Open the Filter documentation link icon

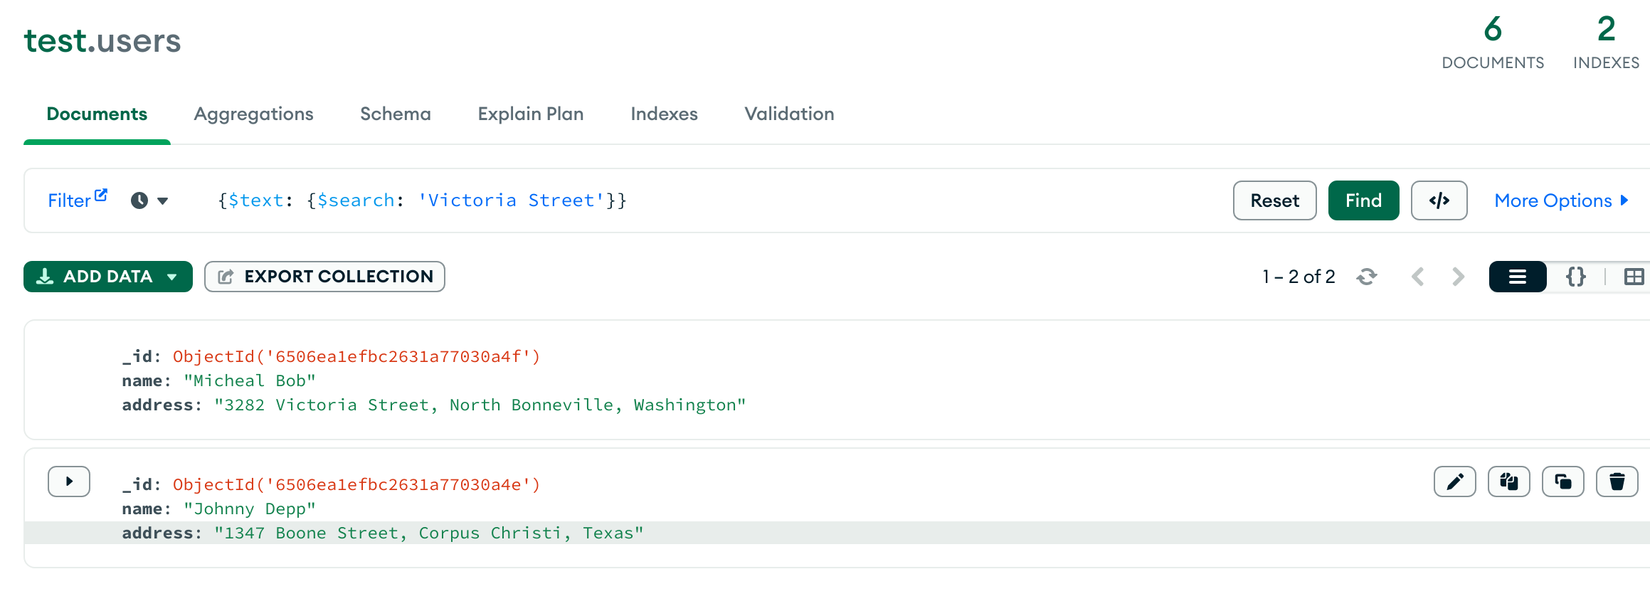[x=101, y=195]
